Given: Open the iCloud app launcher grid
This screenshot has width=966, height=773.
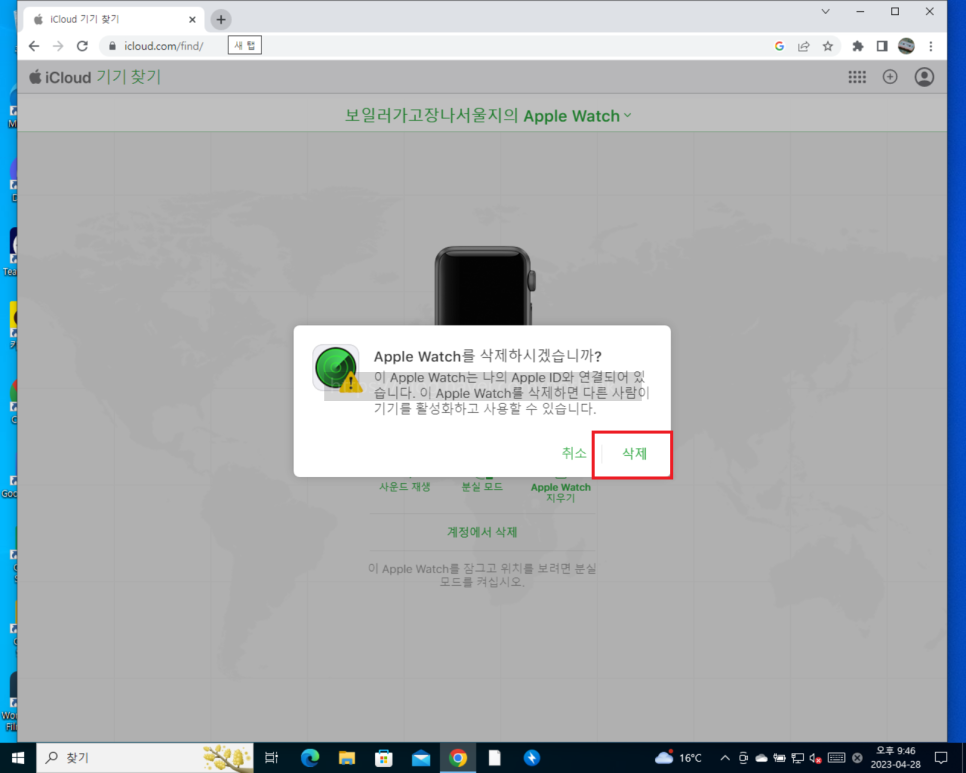Looking at the screenshot, I should pos(857,77).
